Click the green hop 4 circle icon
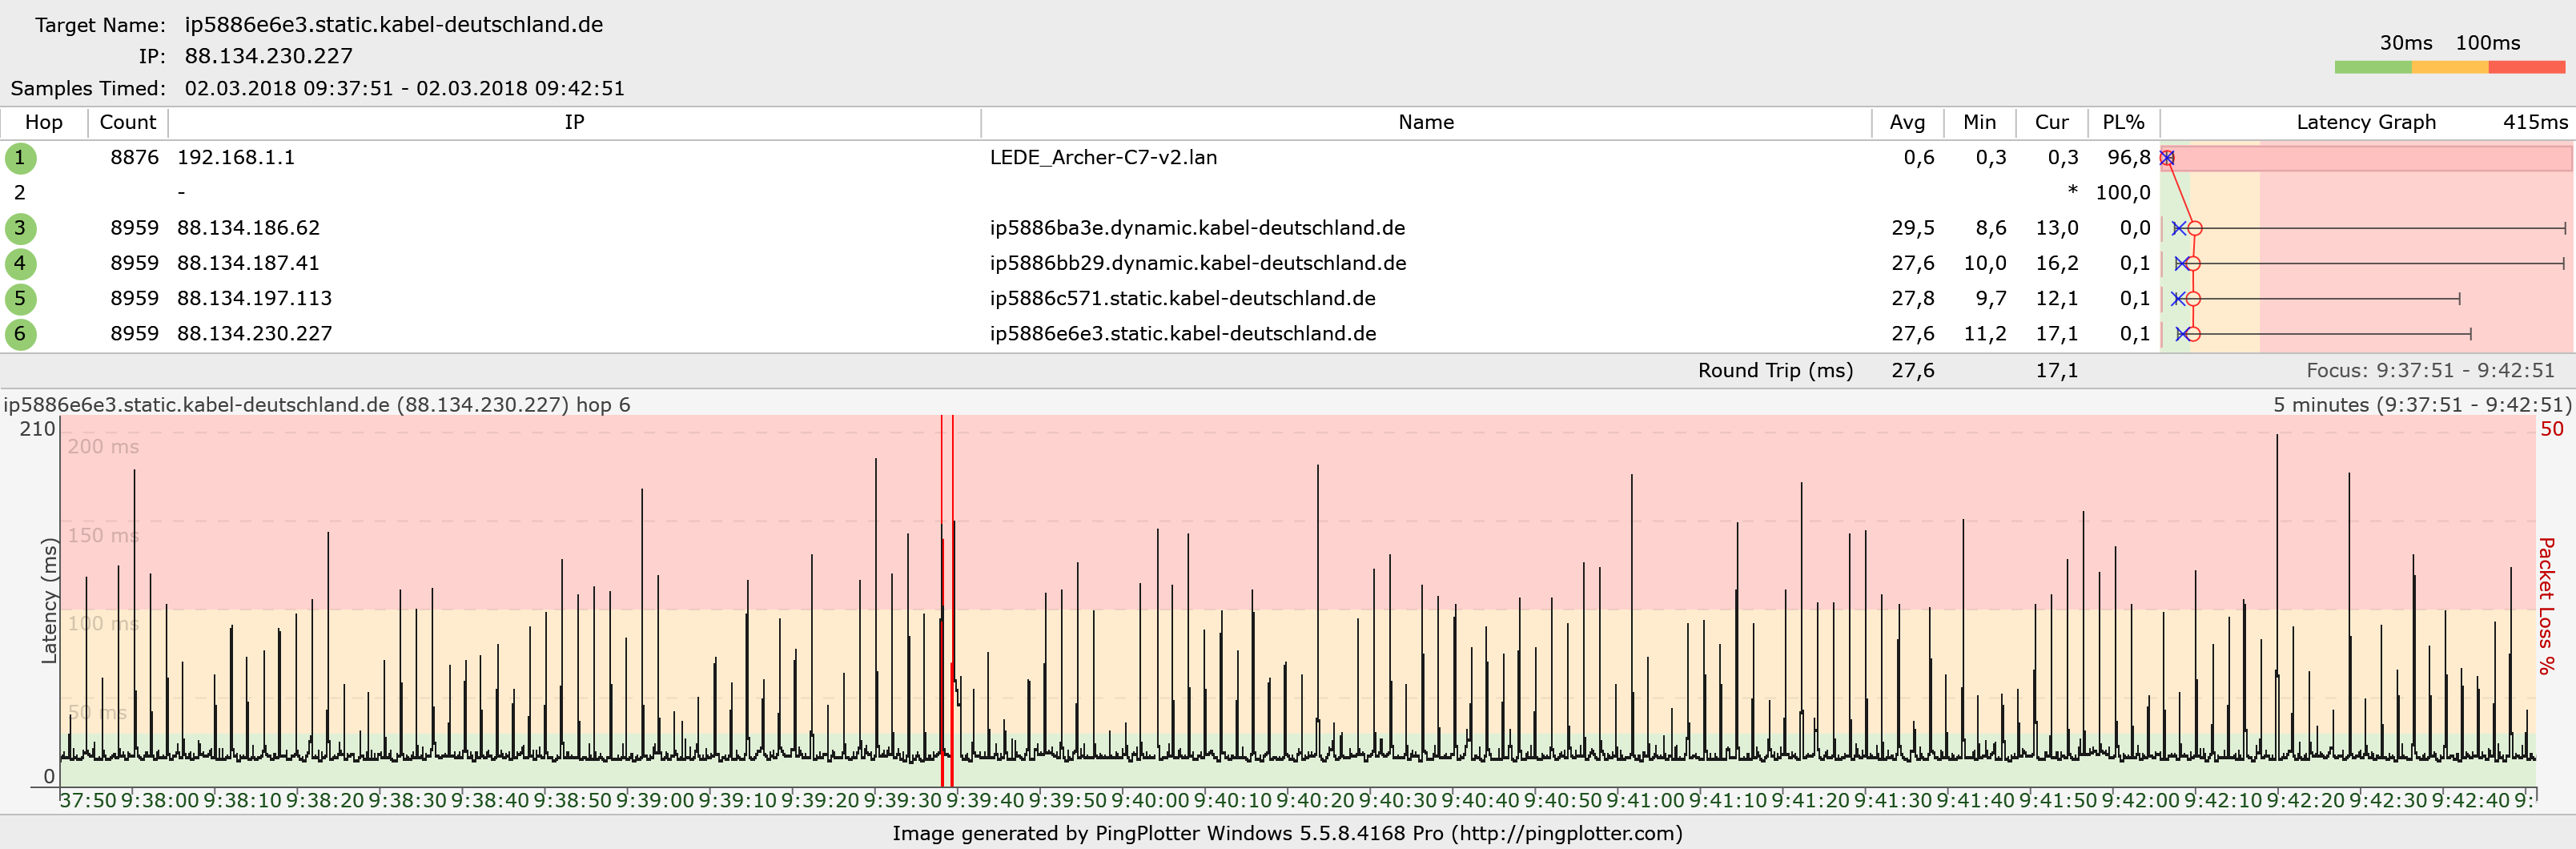 pos(20,264)
